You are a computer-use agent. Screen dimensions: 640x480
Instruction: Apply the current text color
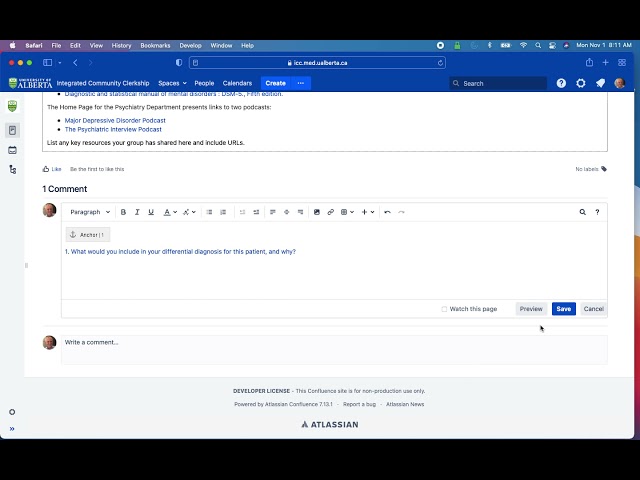pos(167,212)
